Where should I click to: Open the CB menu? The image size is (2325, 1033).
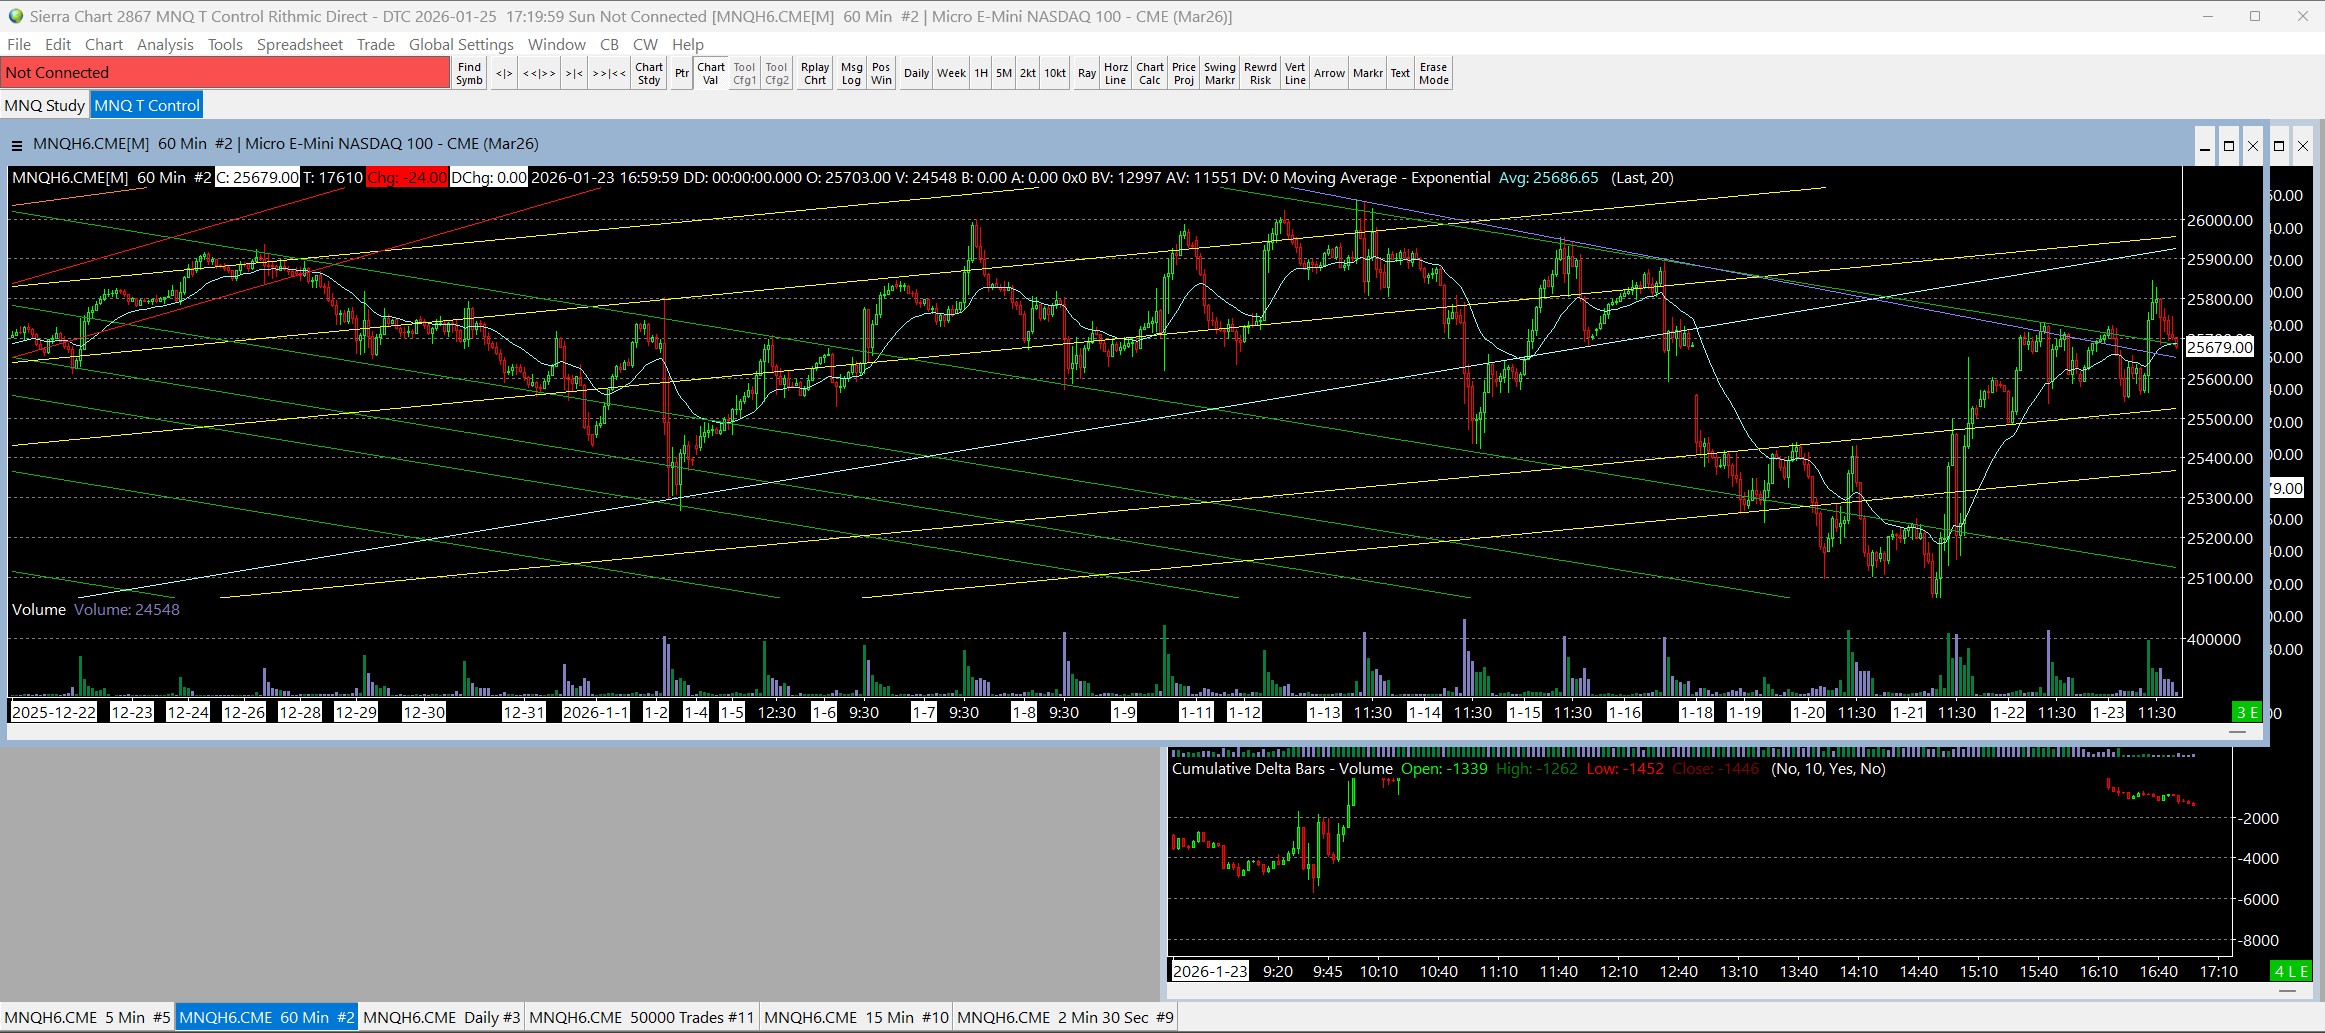click(x=610, y=44)
